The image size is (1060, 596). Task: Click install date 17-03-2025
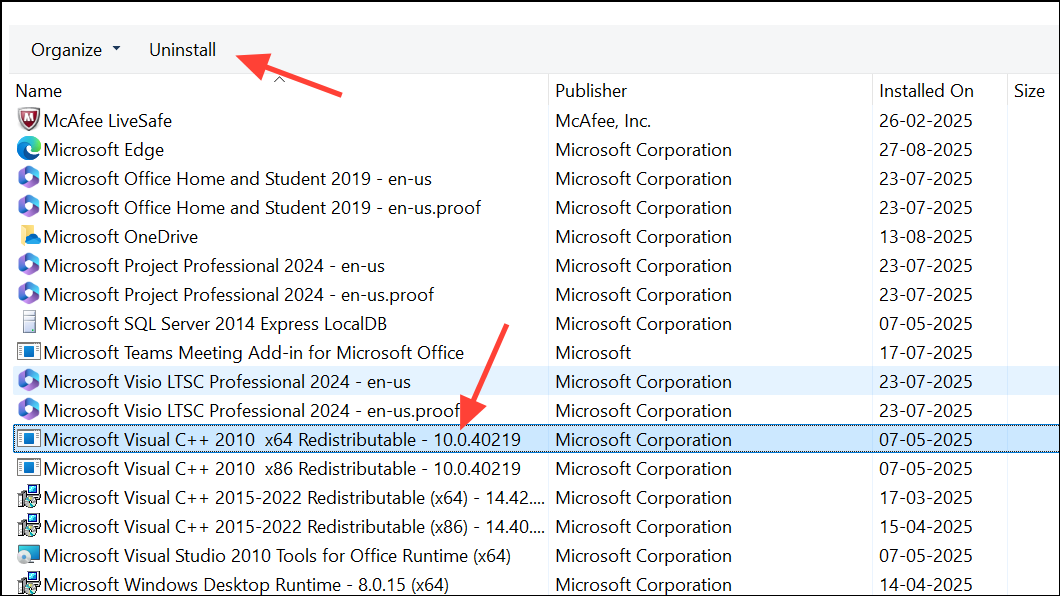click(925, 498)
